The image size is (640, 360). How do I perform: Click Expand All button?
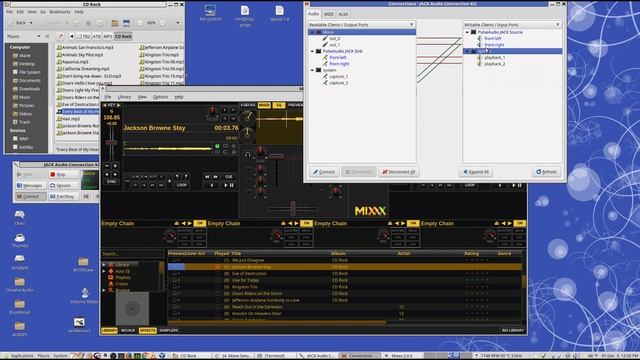click(476, 172)
